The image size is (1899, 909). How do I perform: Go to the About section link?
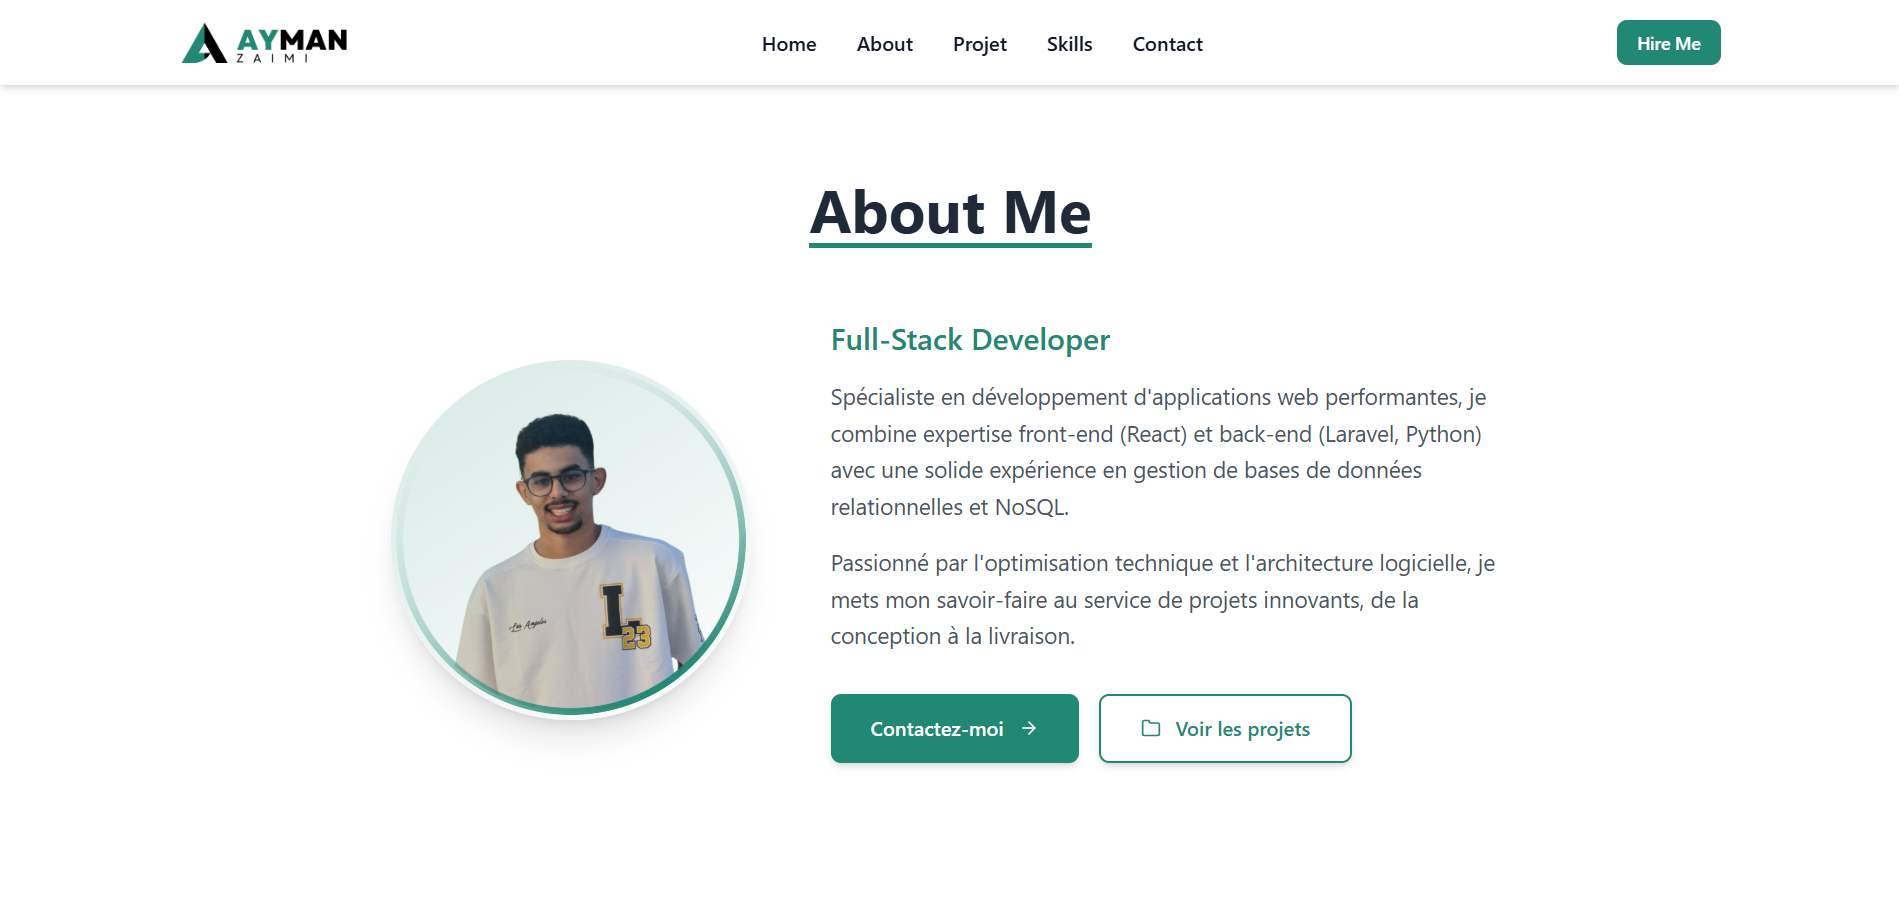[885, 44]
